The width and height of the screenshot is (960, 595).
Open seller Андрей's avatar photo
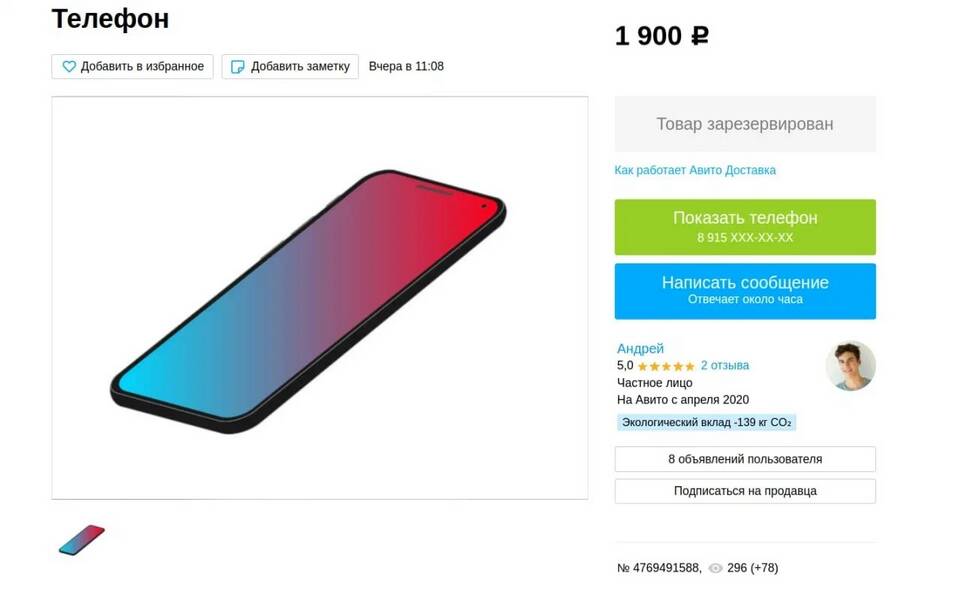coord(850,365)
